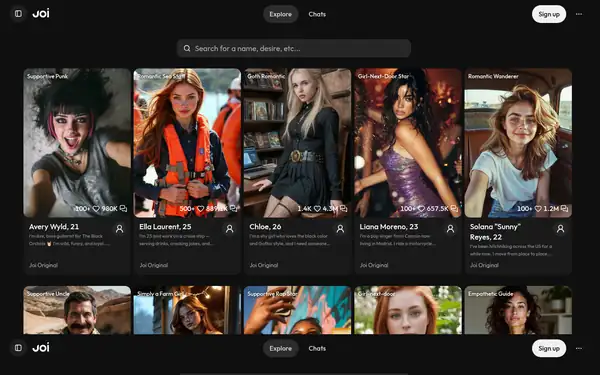
Task: Open the Simply a Farm Girl card image
Action: [187, 310]
